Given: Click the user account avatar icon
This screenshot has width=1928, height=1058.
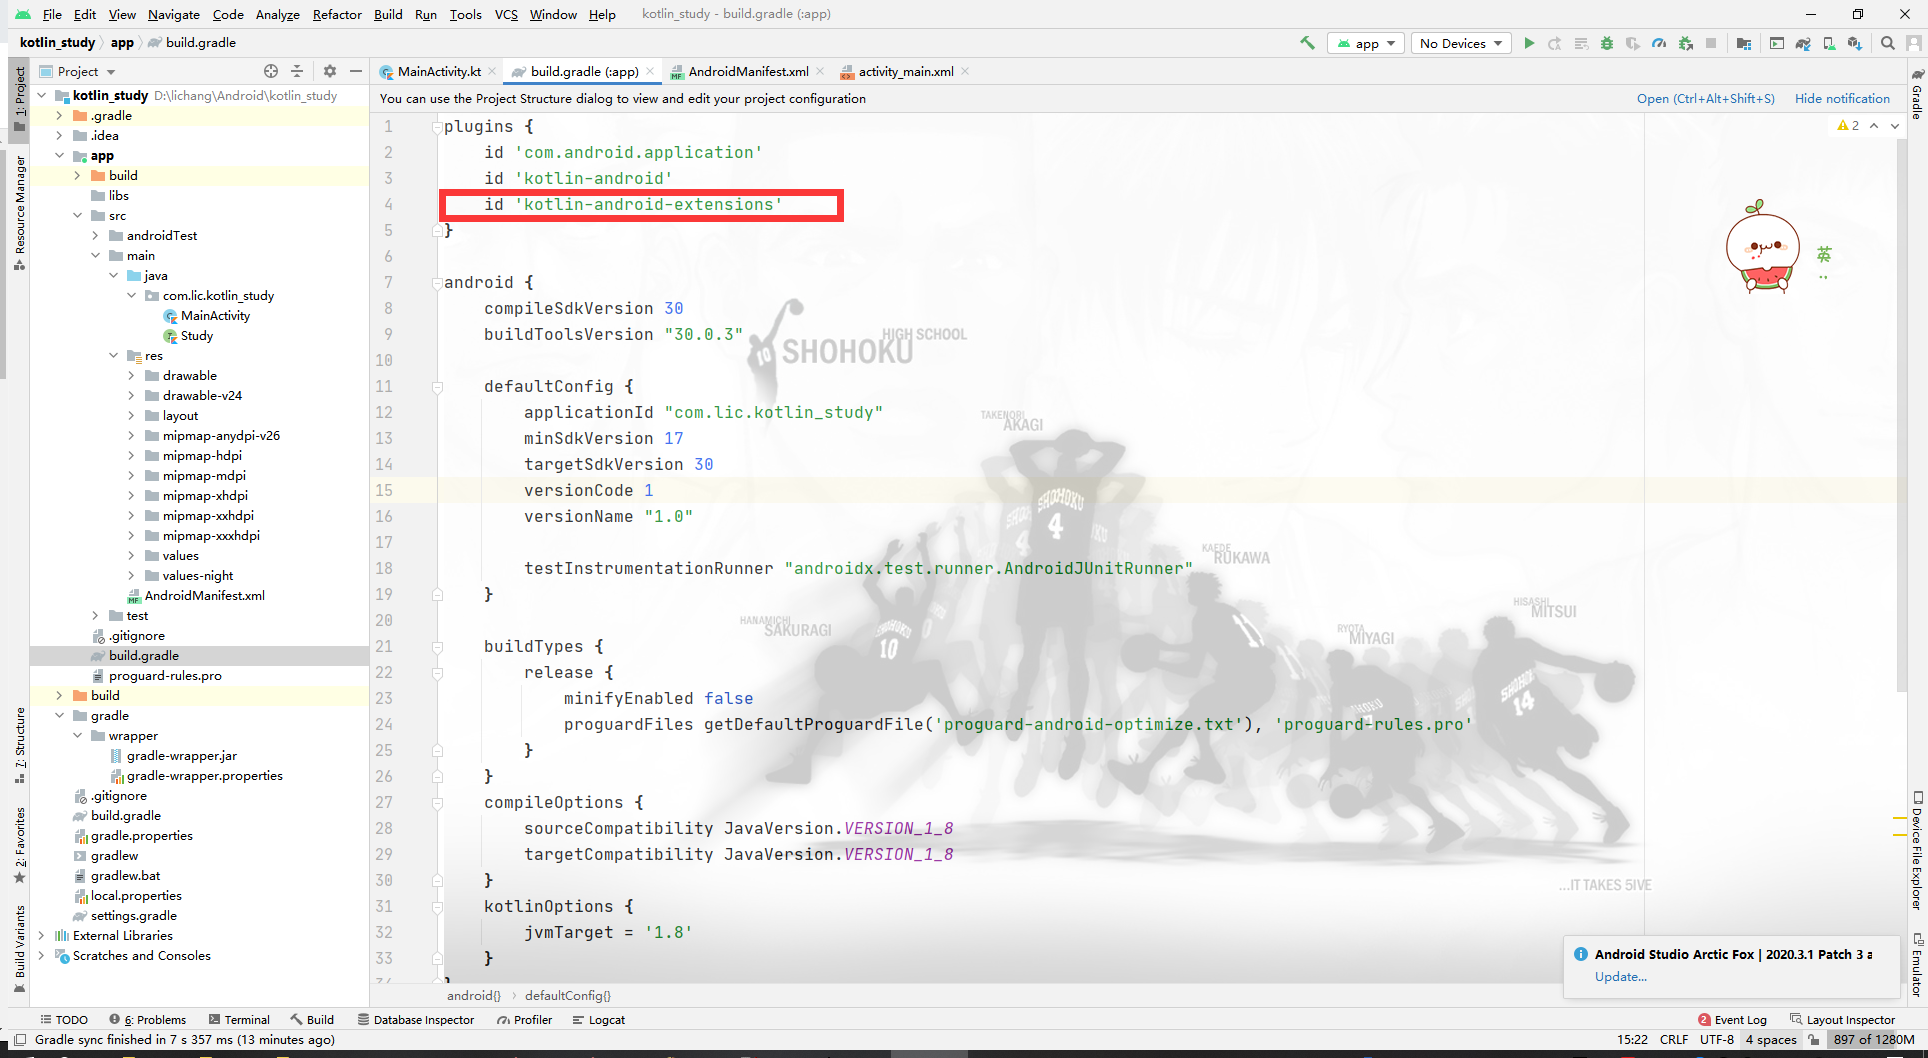Looking at the screenshot, I should tap(1914, 43).
